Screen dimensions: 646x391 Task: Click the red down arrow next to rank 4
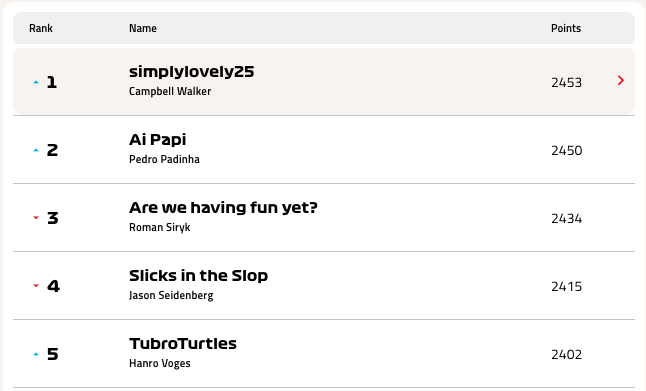[x=36, y=286]
